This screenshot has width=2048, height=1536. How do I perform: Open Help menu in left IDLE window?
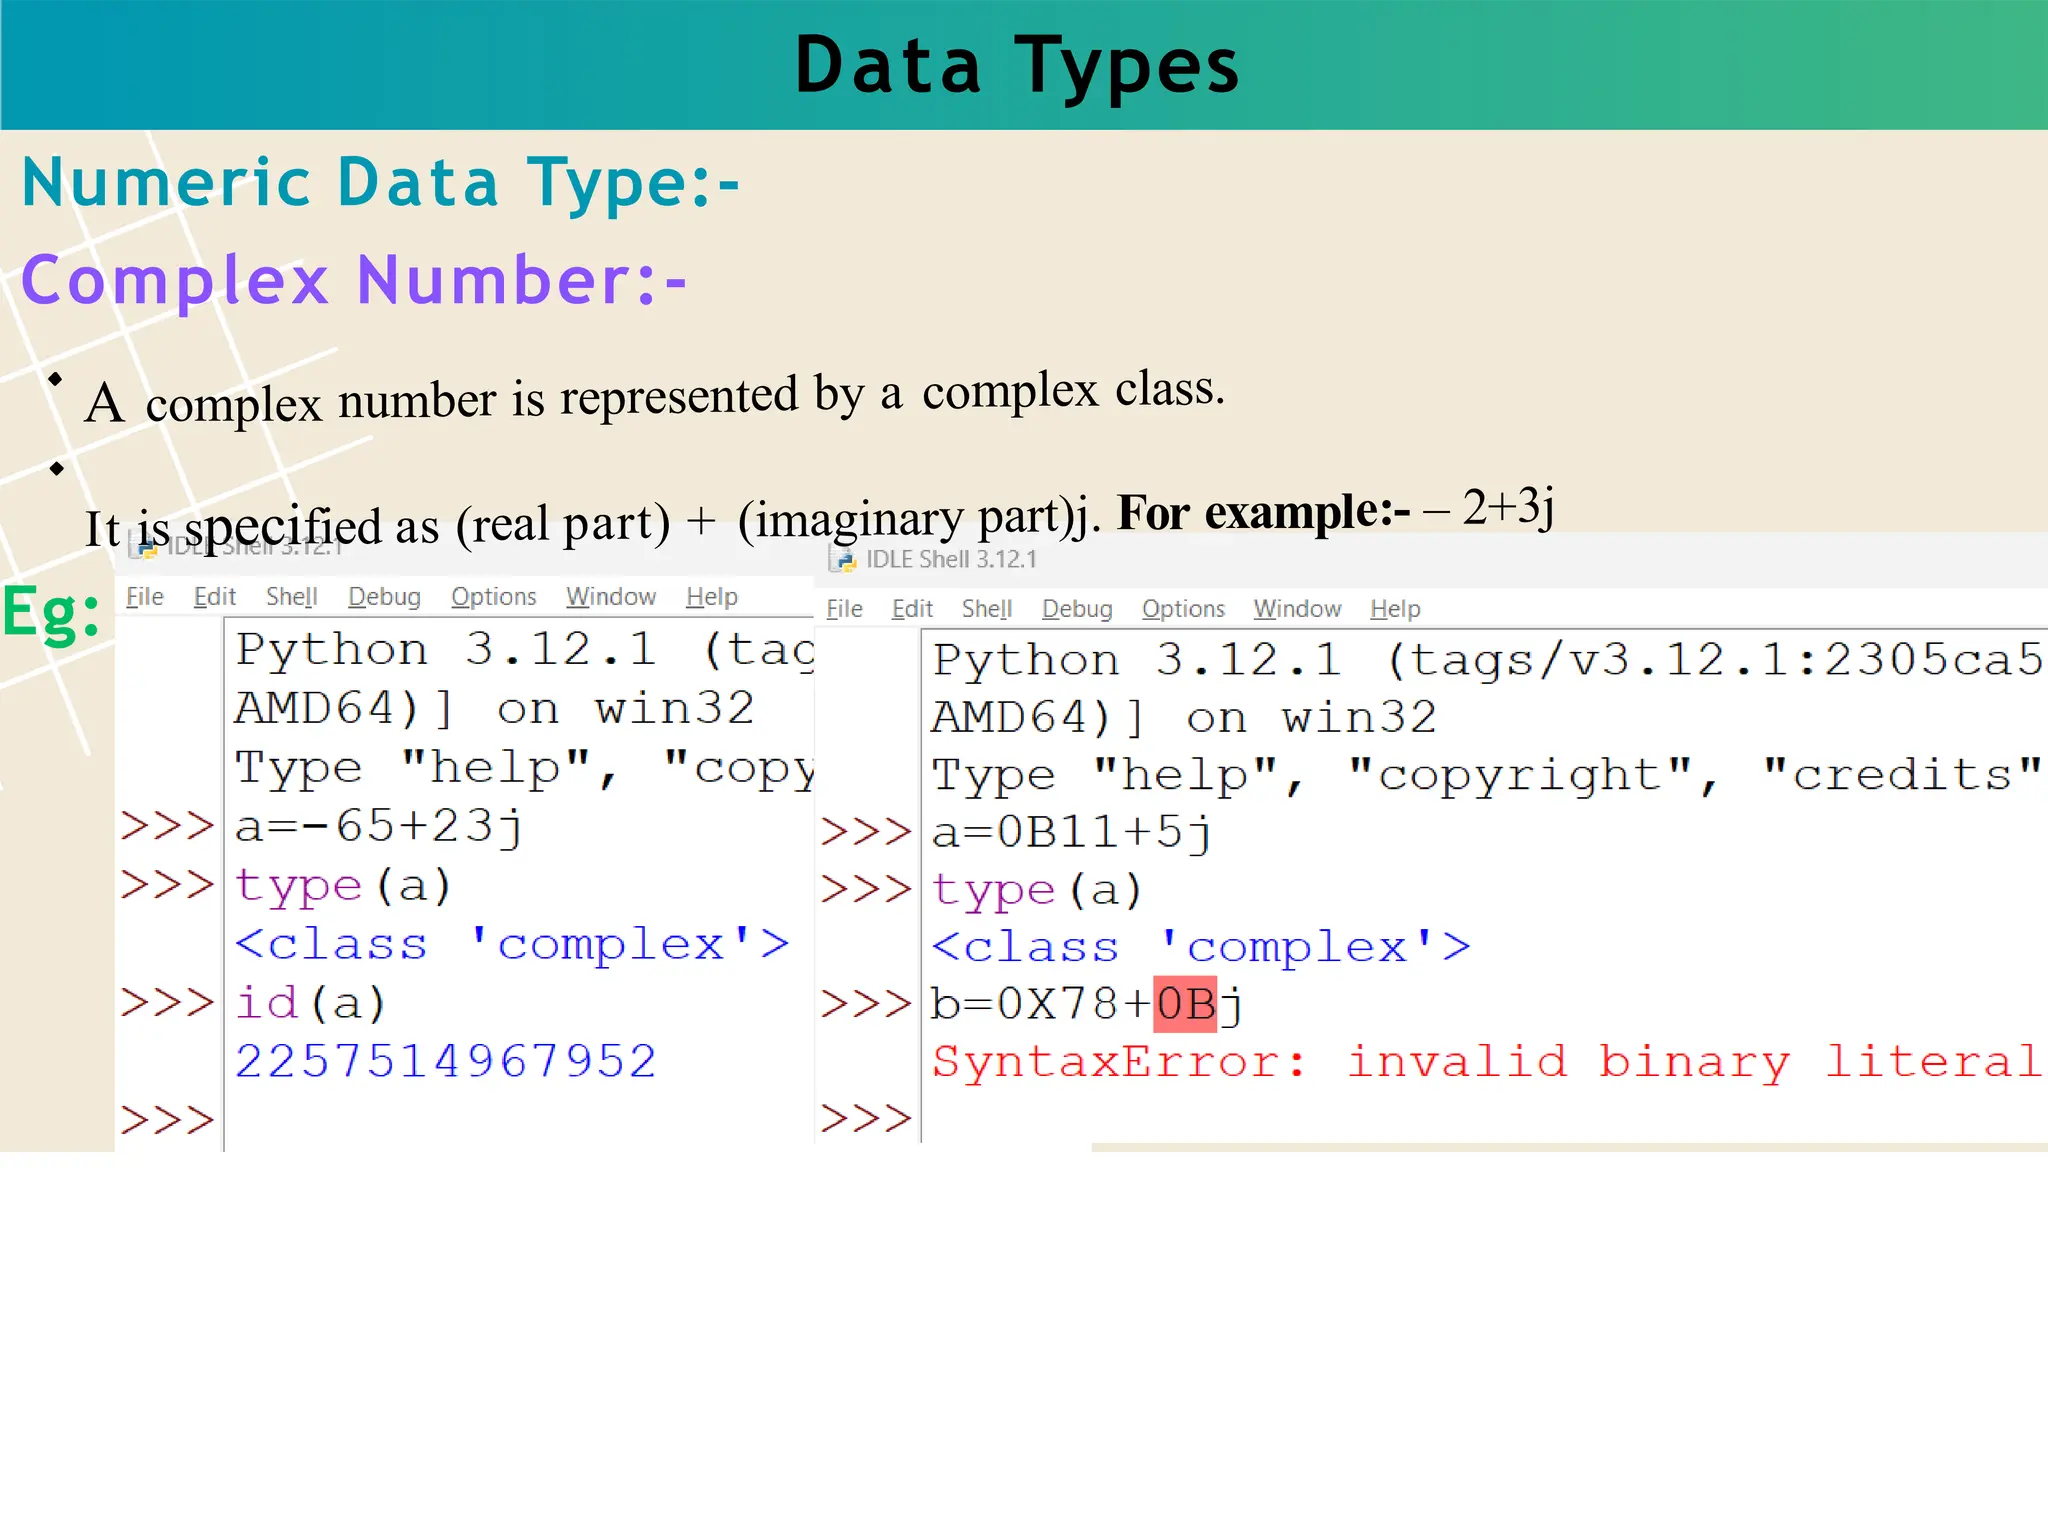tap(711, 597)
